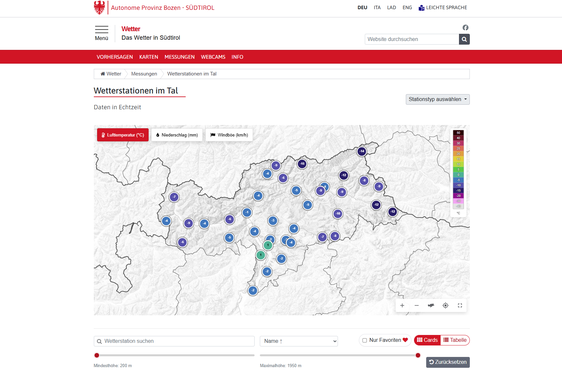Open the VORHERSAGEN menu

(115, 57)
